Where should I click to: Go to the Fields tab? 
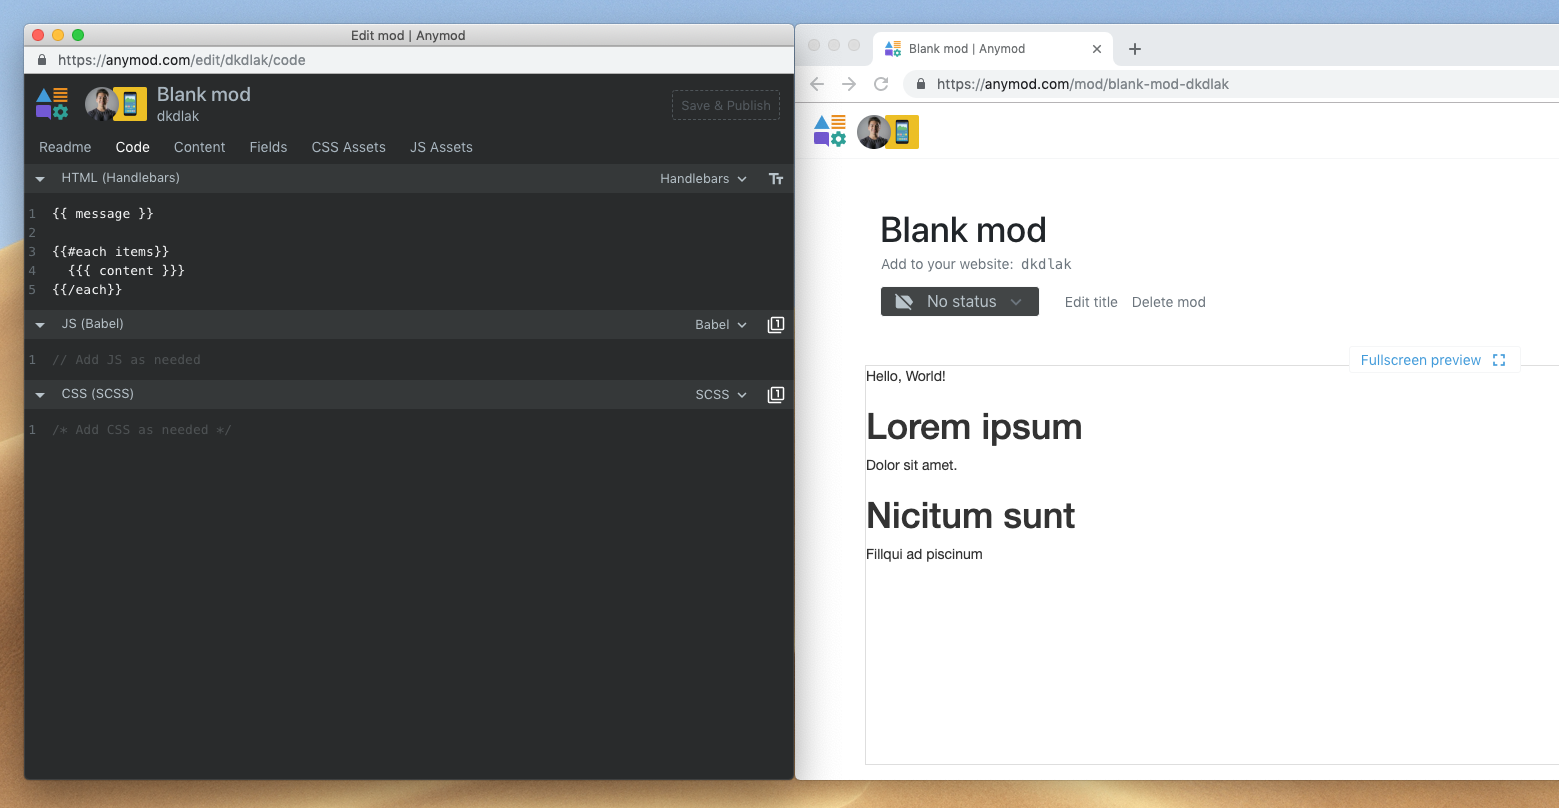pyautogui.click(x=268, y=147)
